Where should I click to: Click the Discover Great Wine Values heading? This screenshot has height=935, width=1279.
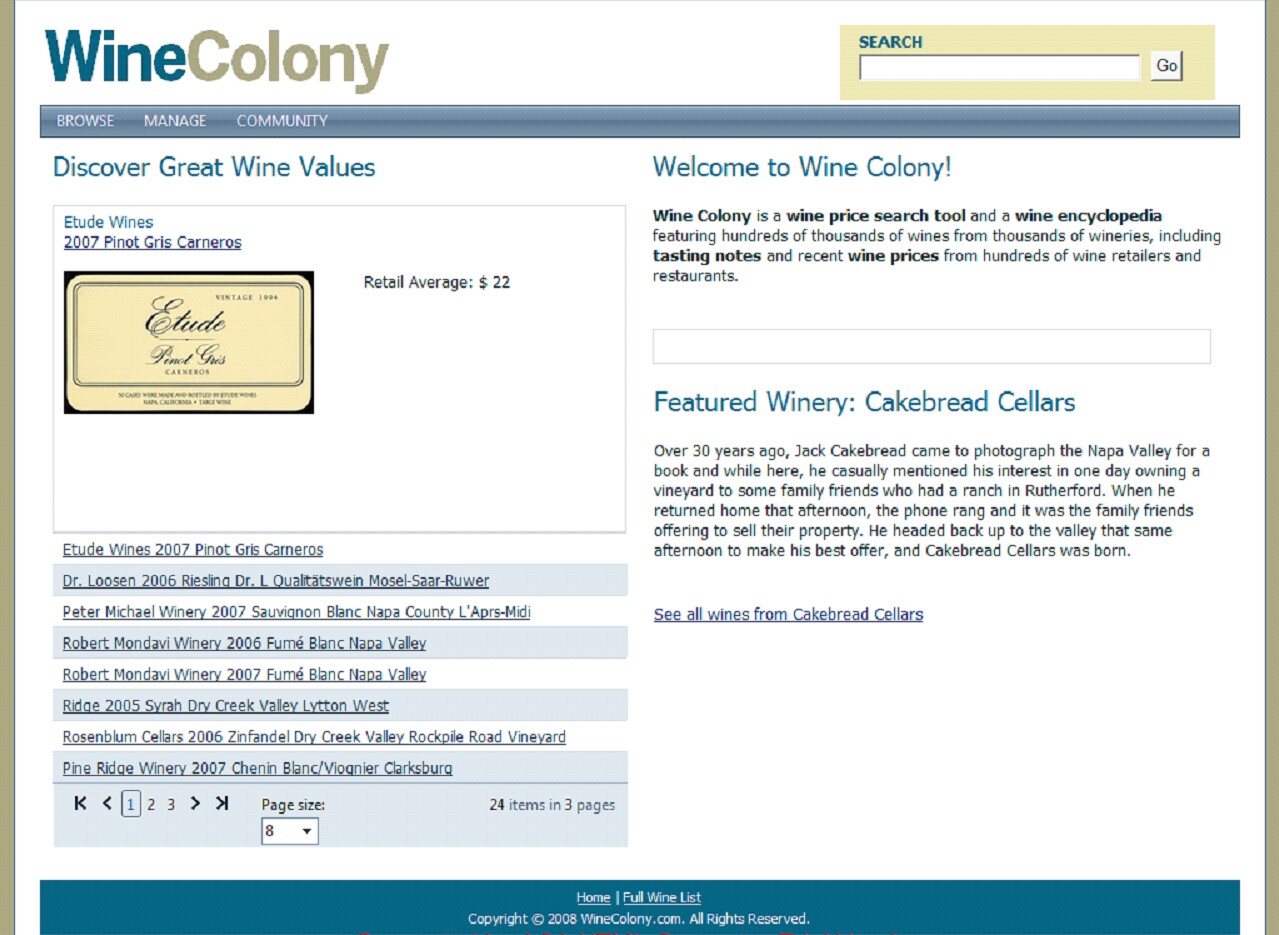(214, 167)
